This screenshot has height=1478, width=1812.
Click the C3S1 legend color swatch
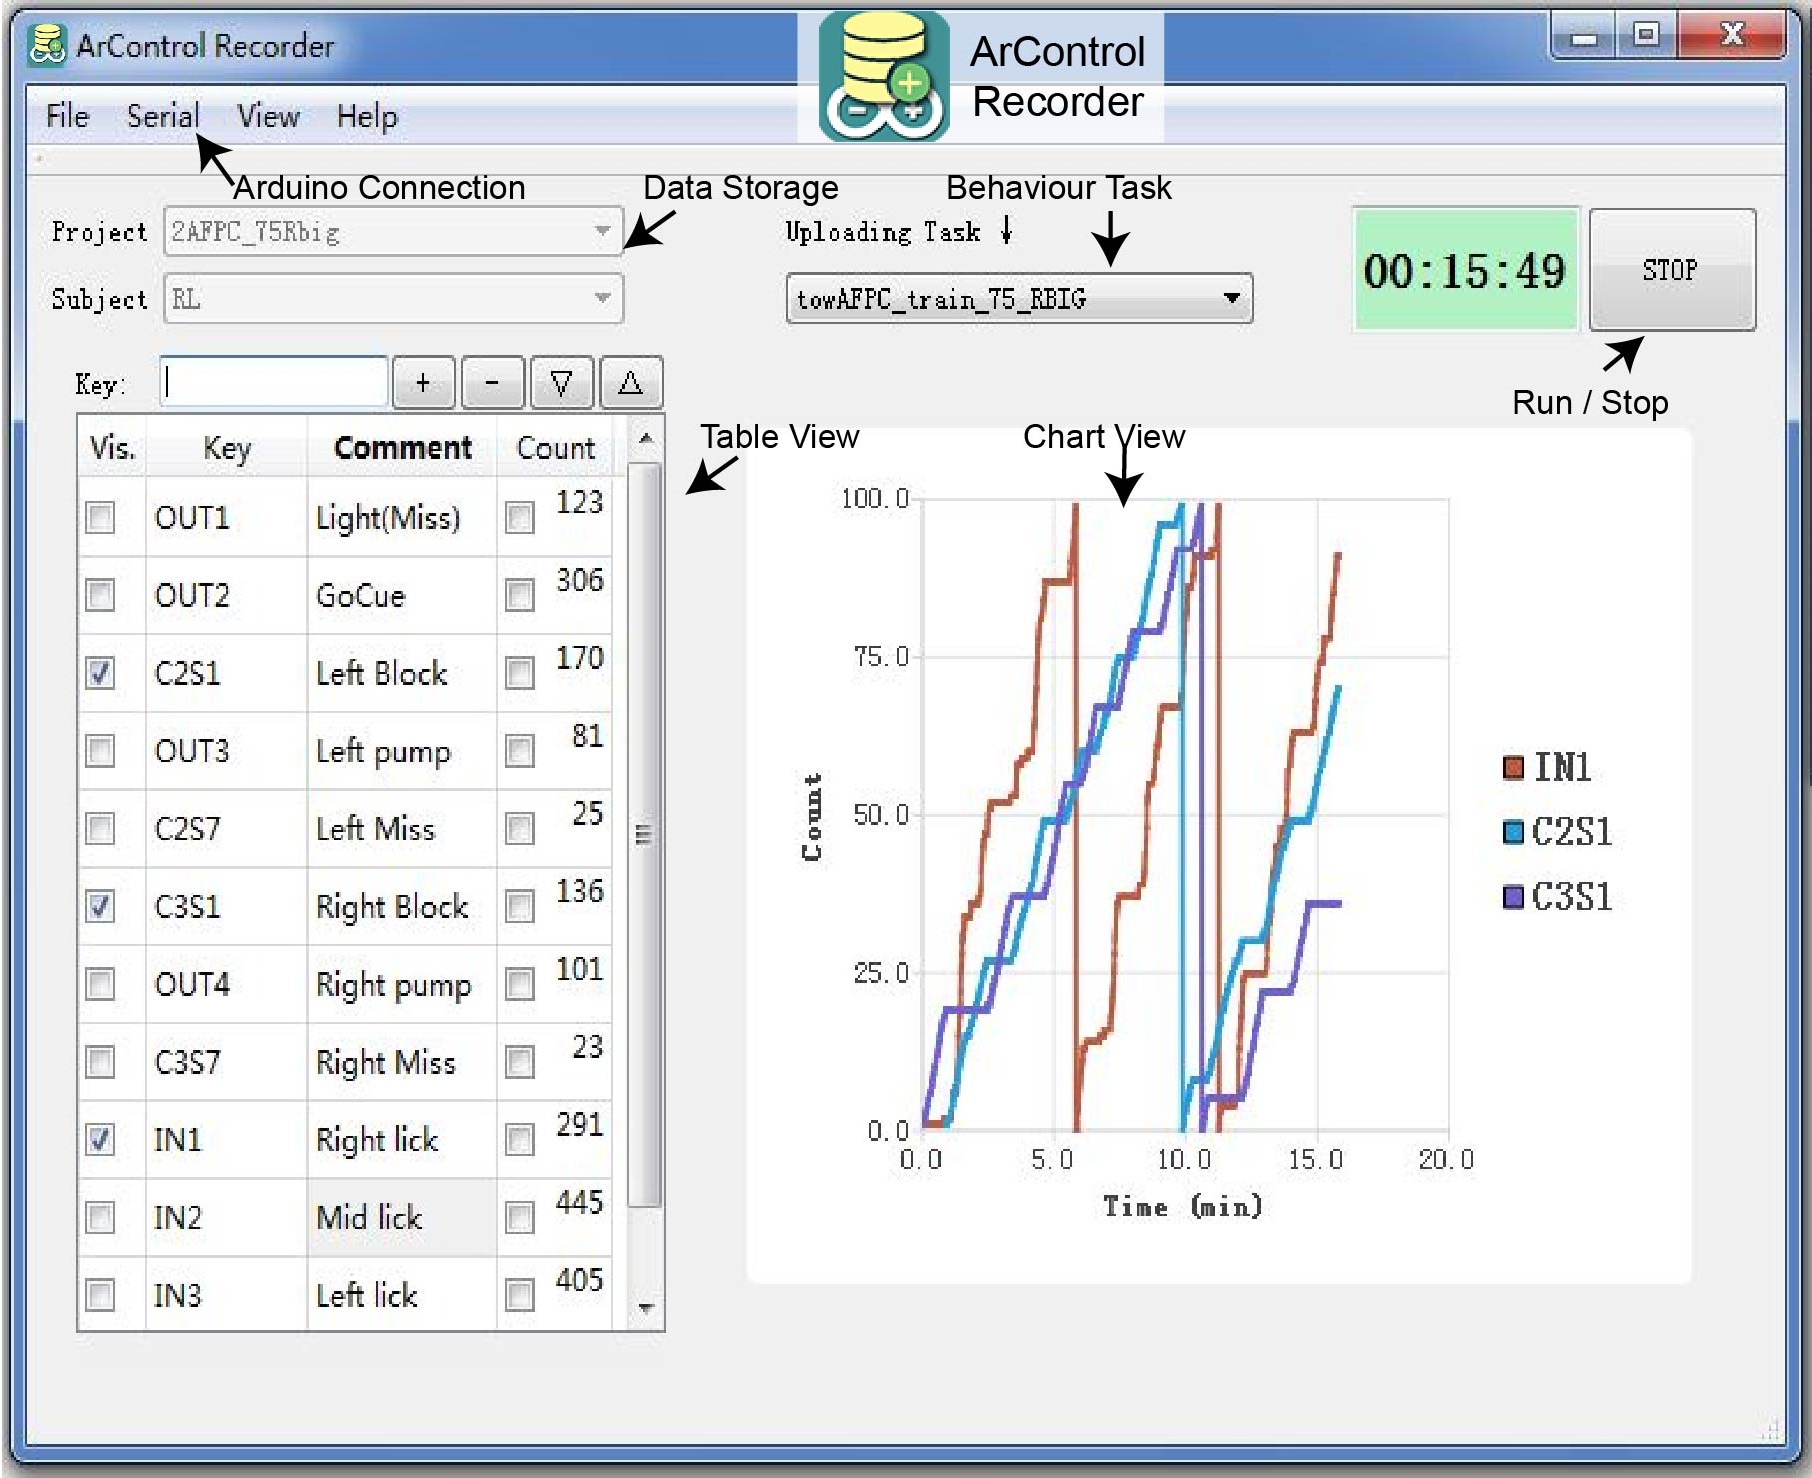click(x=1513, y=897)
